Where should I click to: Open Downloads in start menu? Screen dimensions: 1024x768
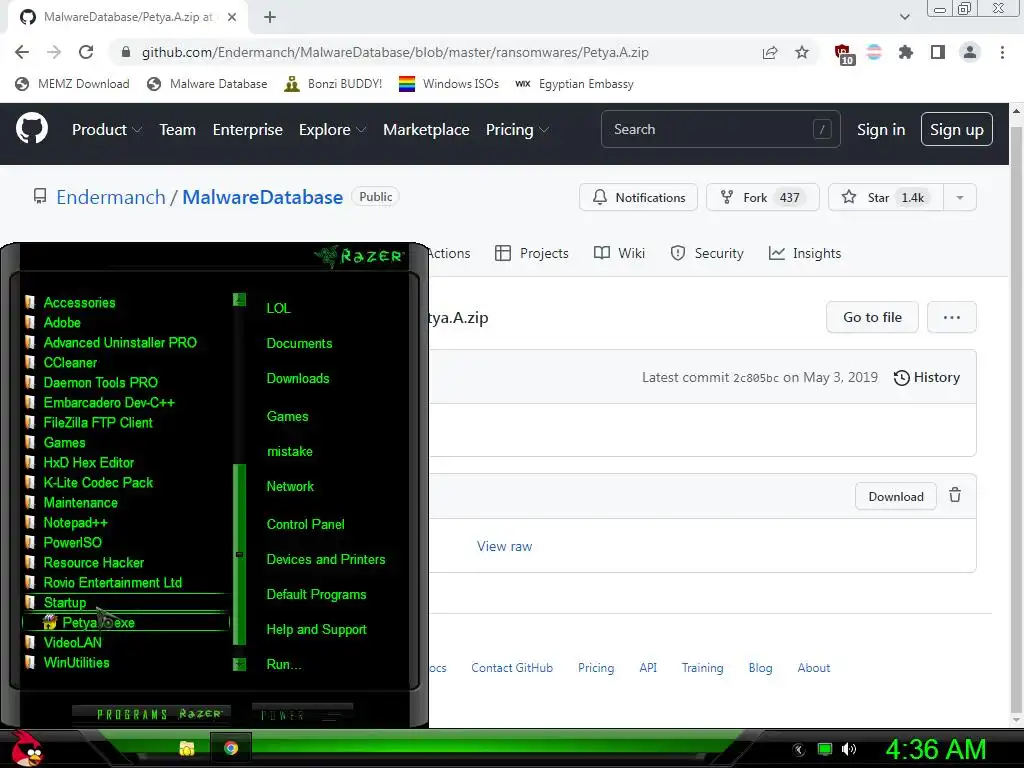point(297,378)
